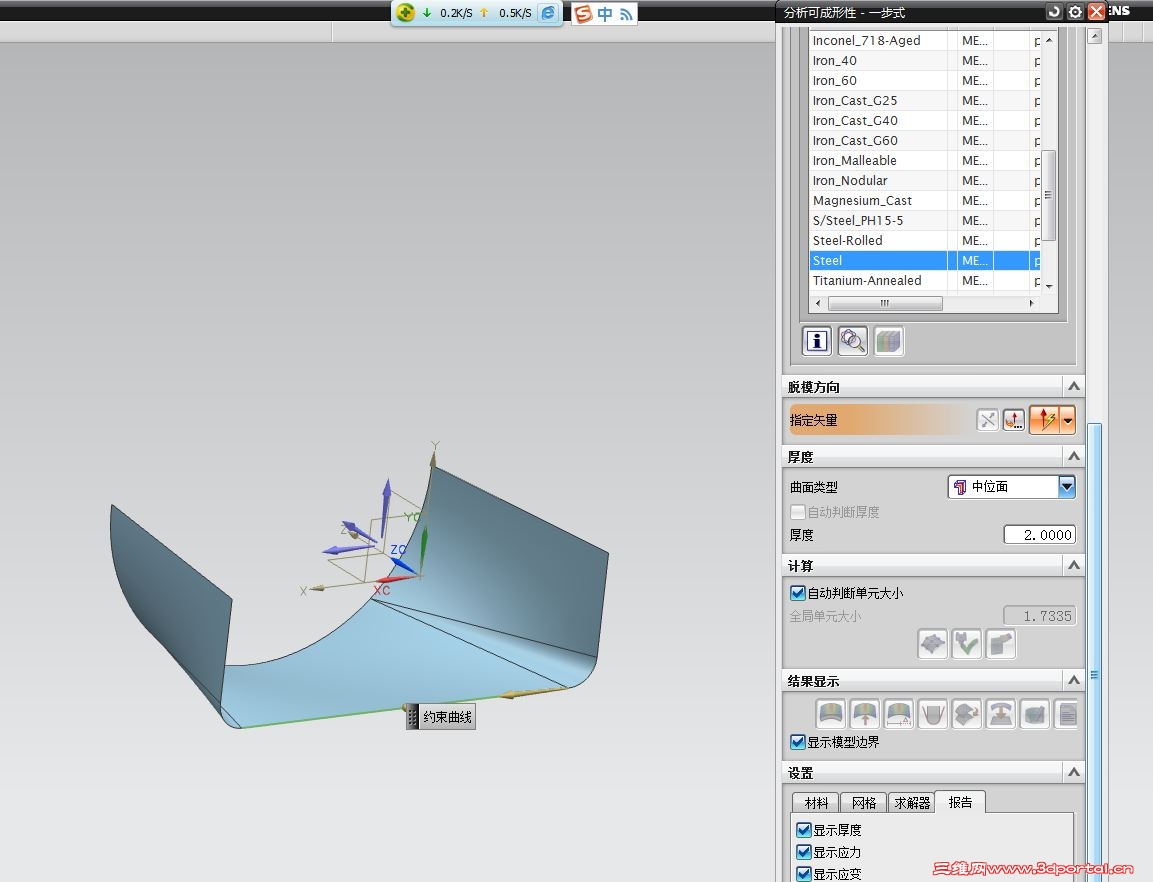Click the gray solid result icon

1035,714
